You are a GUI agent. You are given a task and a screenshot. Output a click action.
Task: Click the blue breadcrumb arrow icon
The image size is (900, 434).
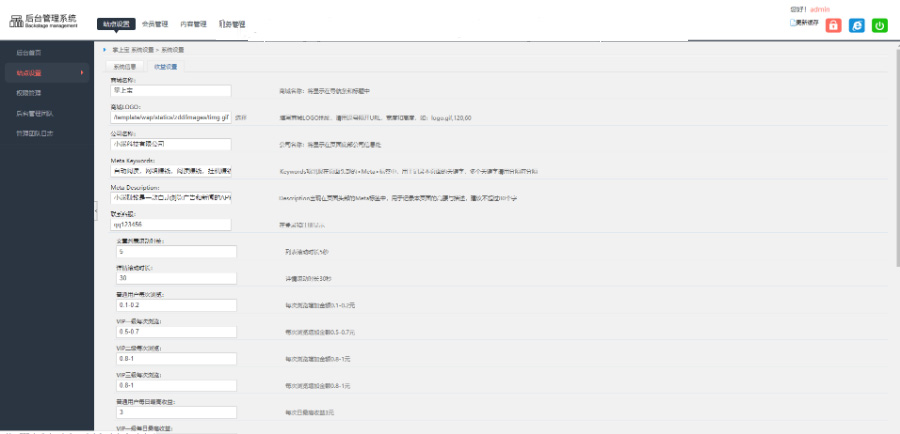pos(104,49)
